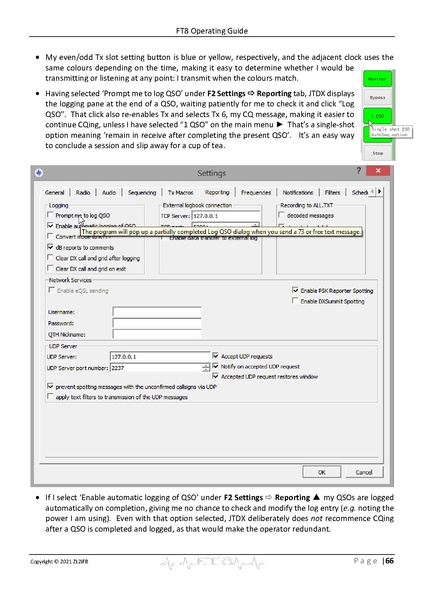Click the 'QTH Nickname:' label
This screenshot has height=600, width=424.
[x=67, y=334]
